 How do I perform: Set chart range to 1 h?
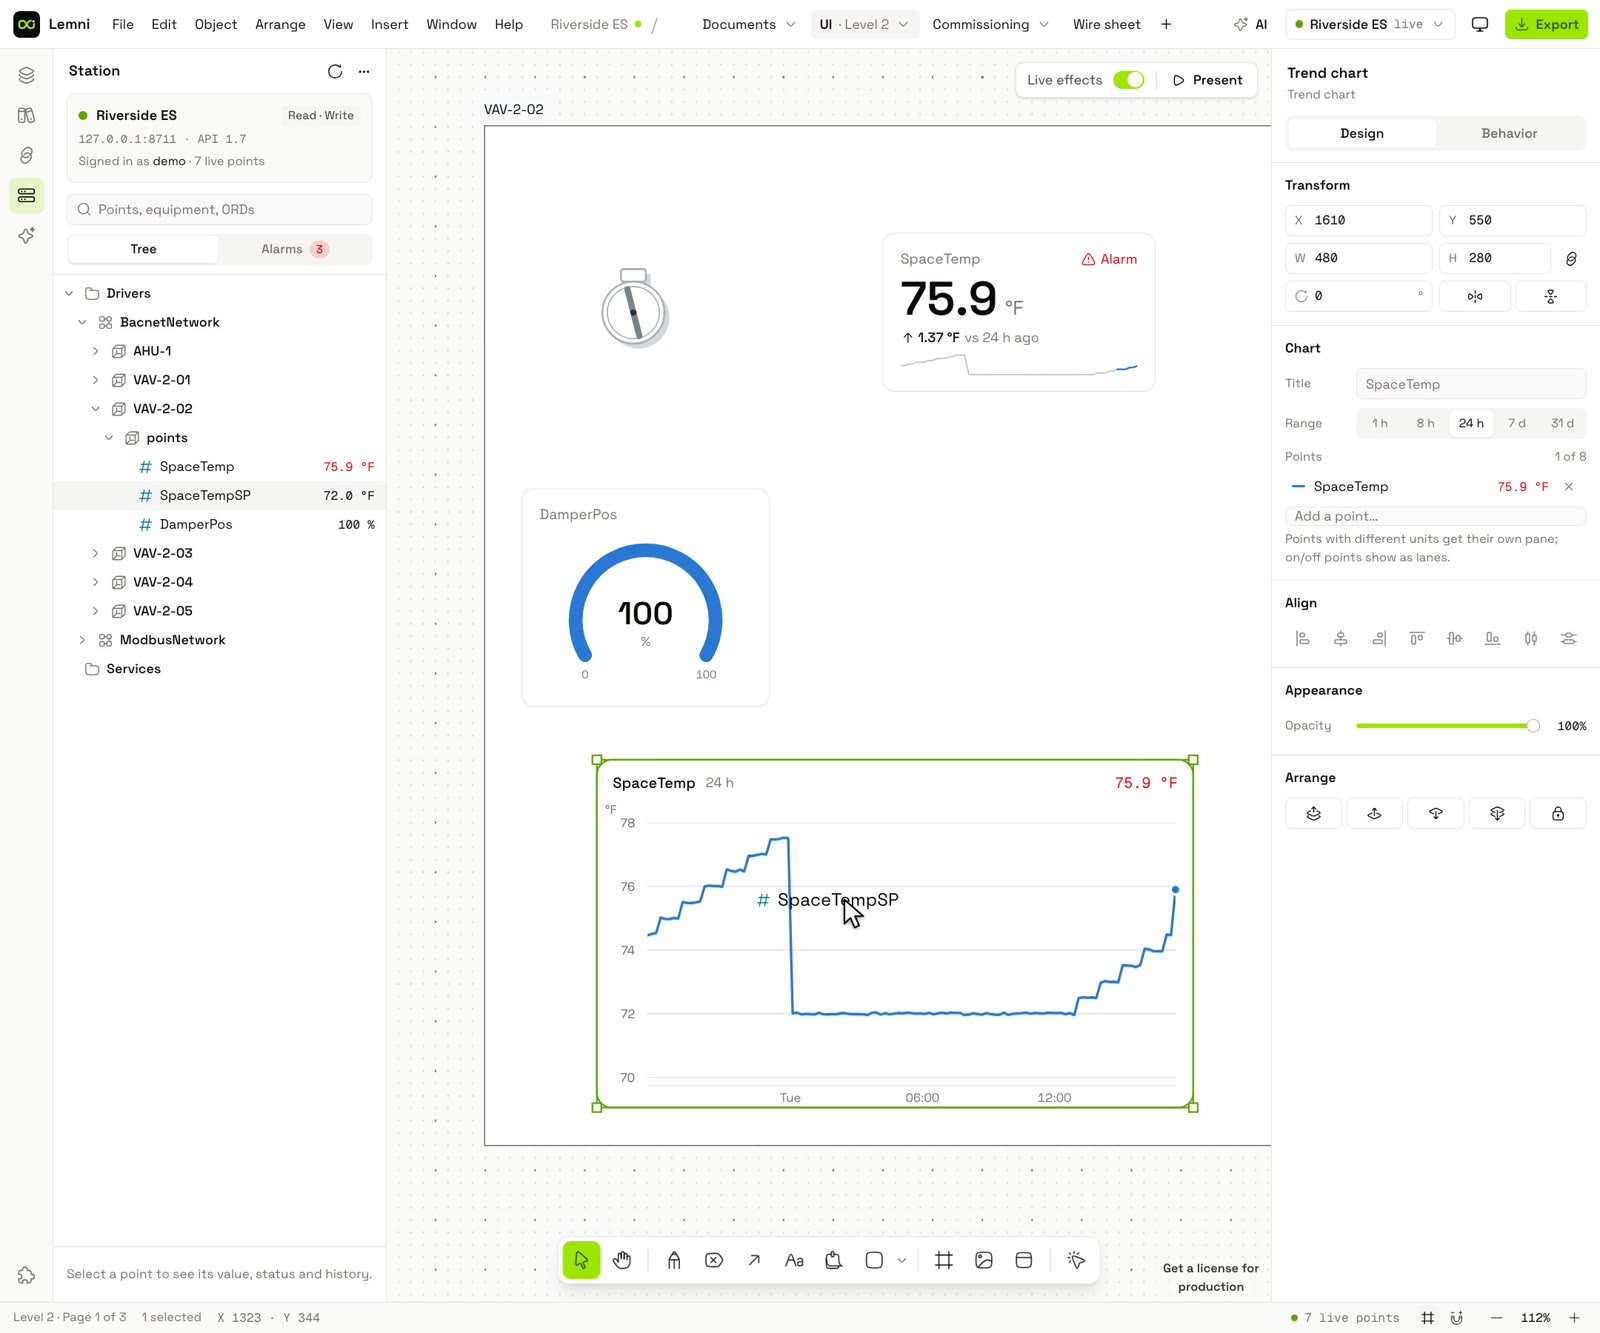[x=1380, y=423]
